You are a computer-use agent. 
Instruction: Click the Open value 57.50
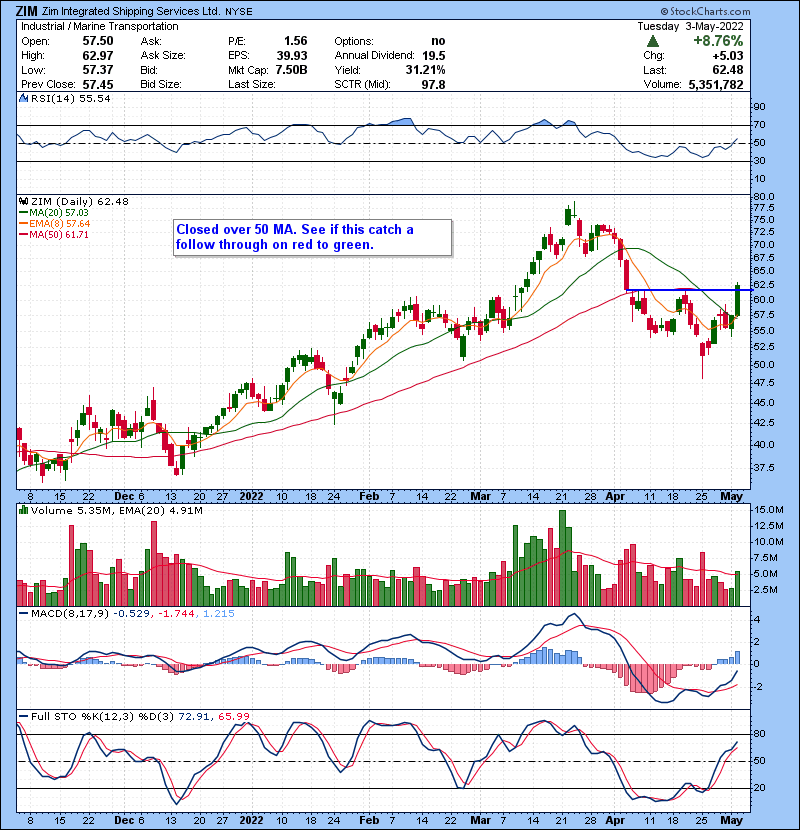click(97, 41)
